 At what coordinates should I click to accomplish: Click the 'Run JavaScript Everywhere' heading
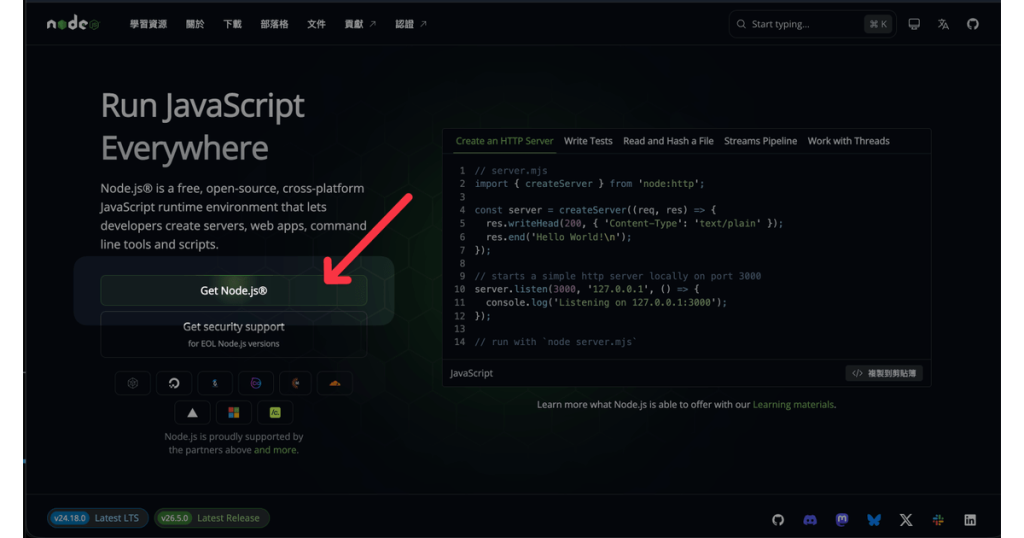click(202, 127)
